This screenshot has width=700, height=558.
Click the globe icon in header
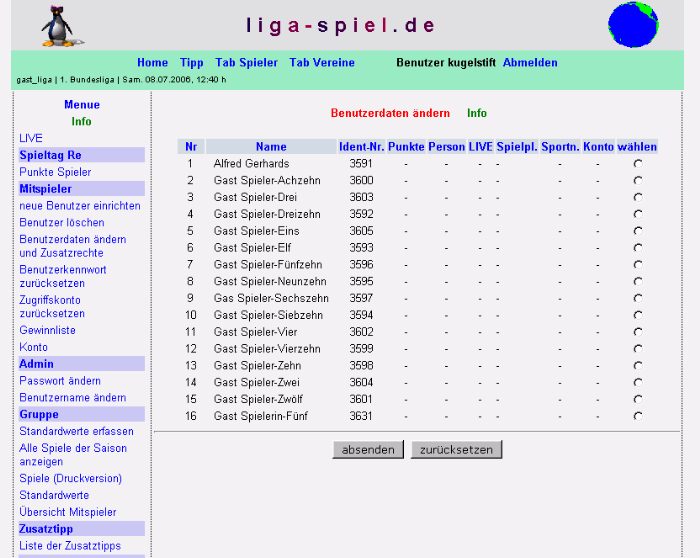click(x=633, y=25)
